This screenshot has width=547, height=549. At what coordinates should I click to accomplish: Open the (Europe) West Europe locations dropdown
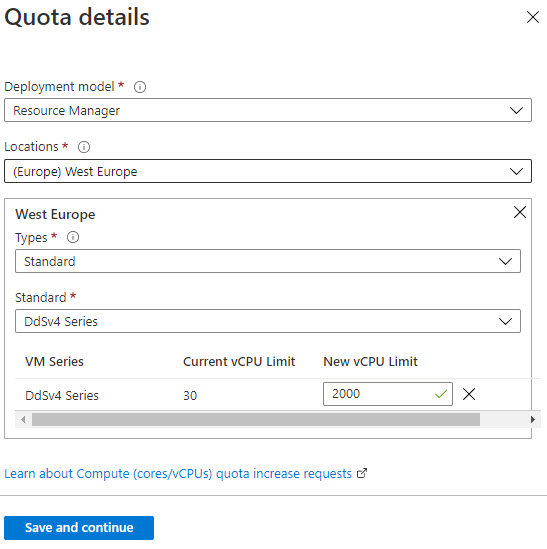[x=268, y=171]
